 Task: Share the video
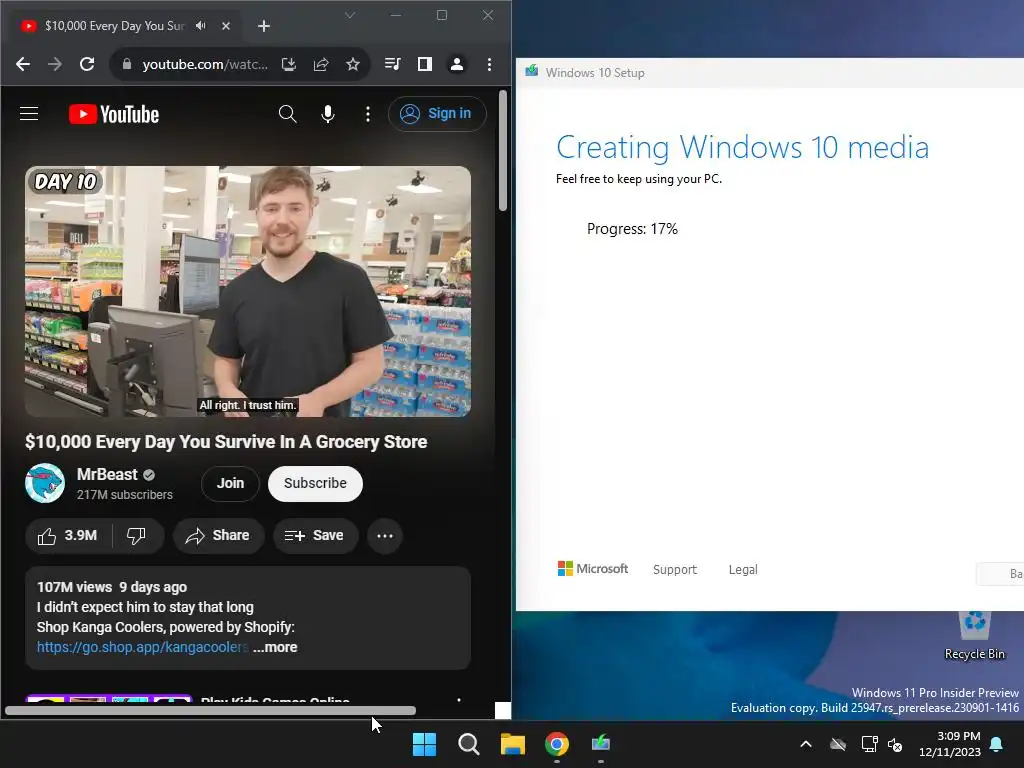click(x=219, y=536)
